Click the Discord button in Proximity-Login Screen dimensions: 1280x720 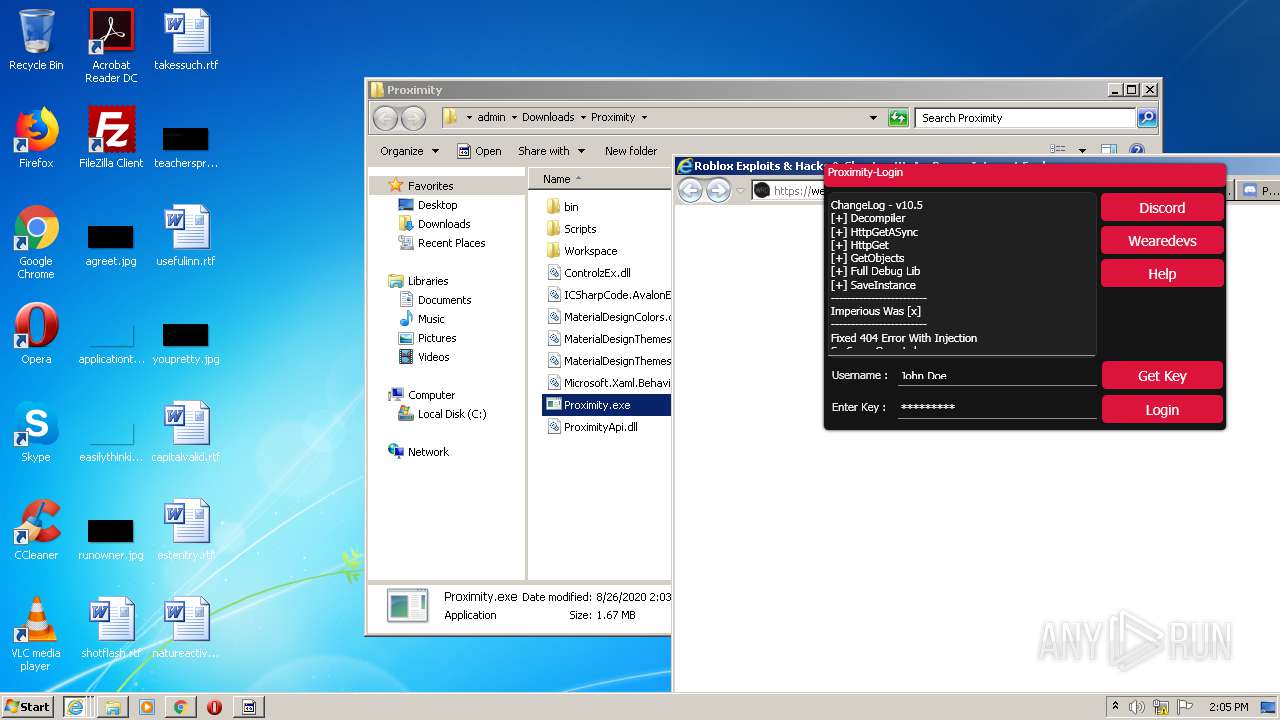click(1162, 208)
